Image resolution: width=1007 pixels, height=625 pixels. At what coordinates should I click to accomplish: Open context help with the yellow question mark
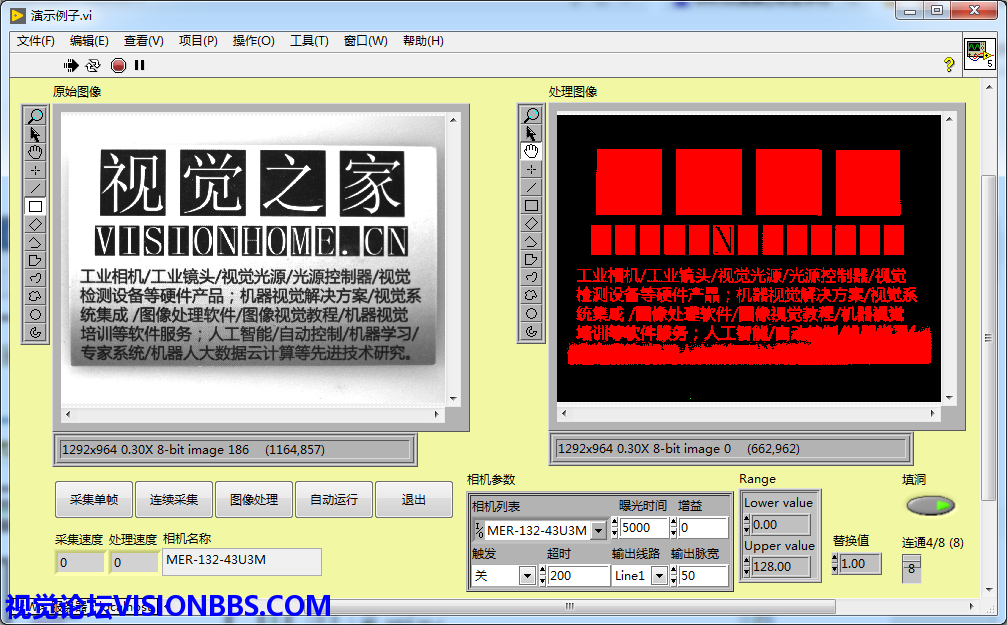[949, 64]
